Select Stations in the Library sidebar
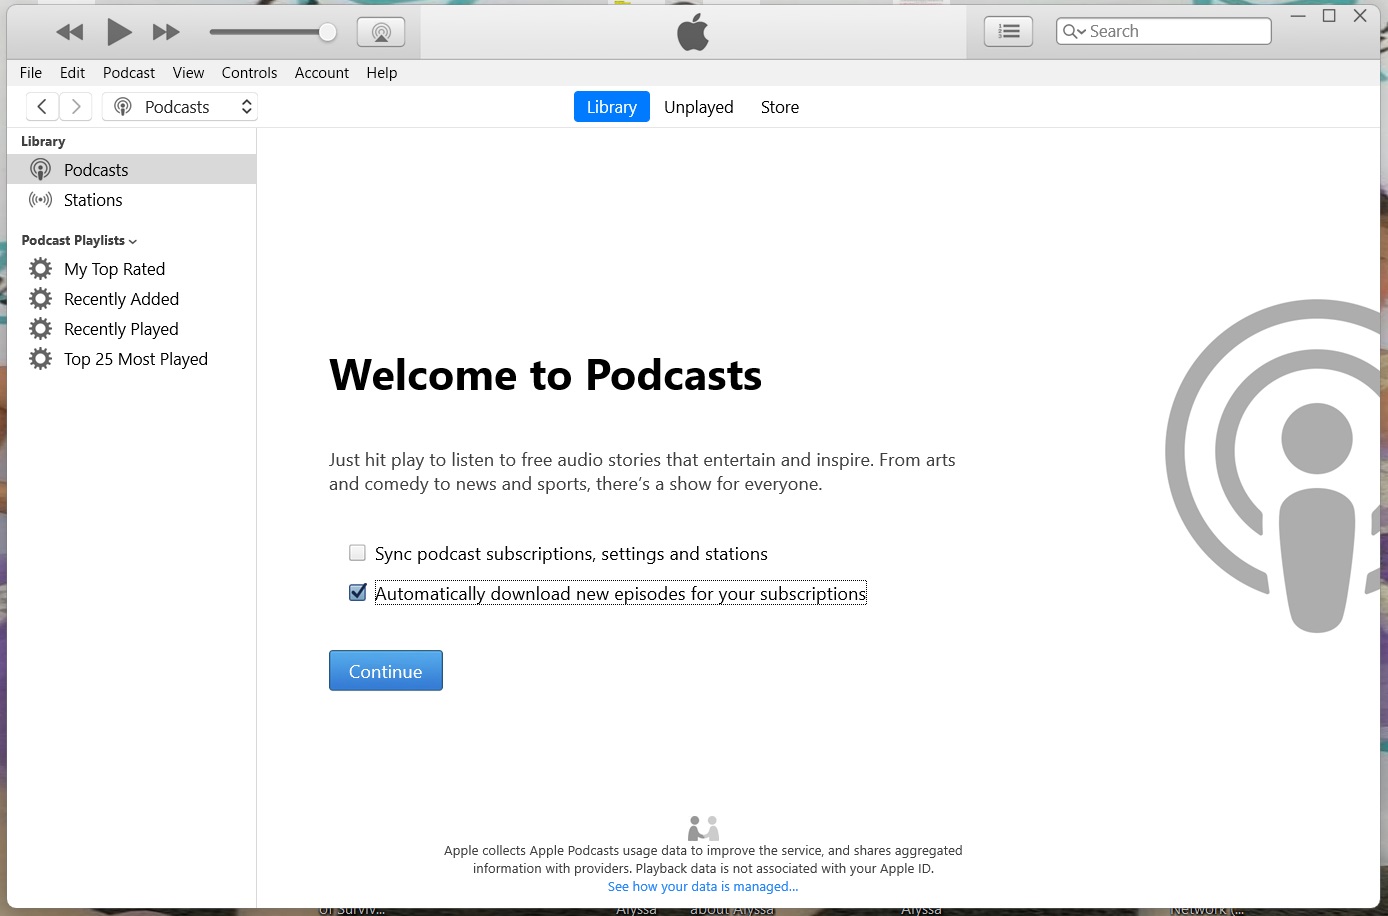Viewport: 1388px width, 916px height. [131, 200]
